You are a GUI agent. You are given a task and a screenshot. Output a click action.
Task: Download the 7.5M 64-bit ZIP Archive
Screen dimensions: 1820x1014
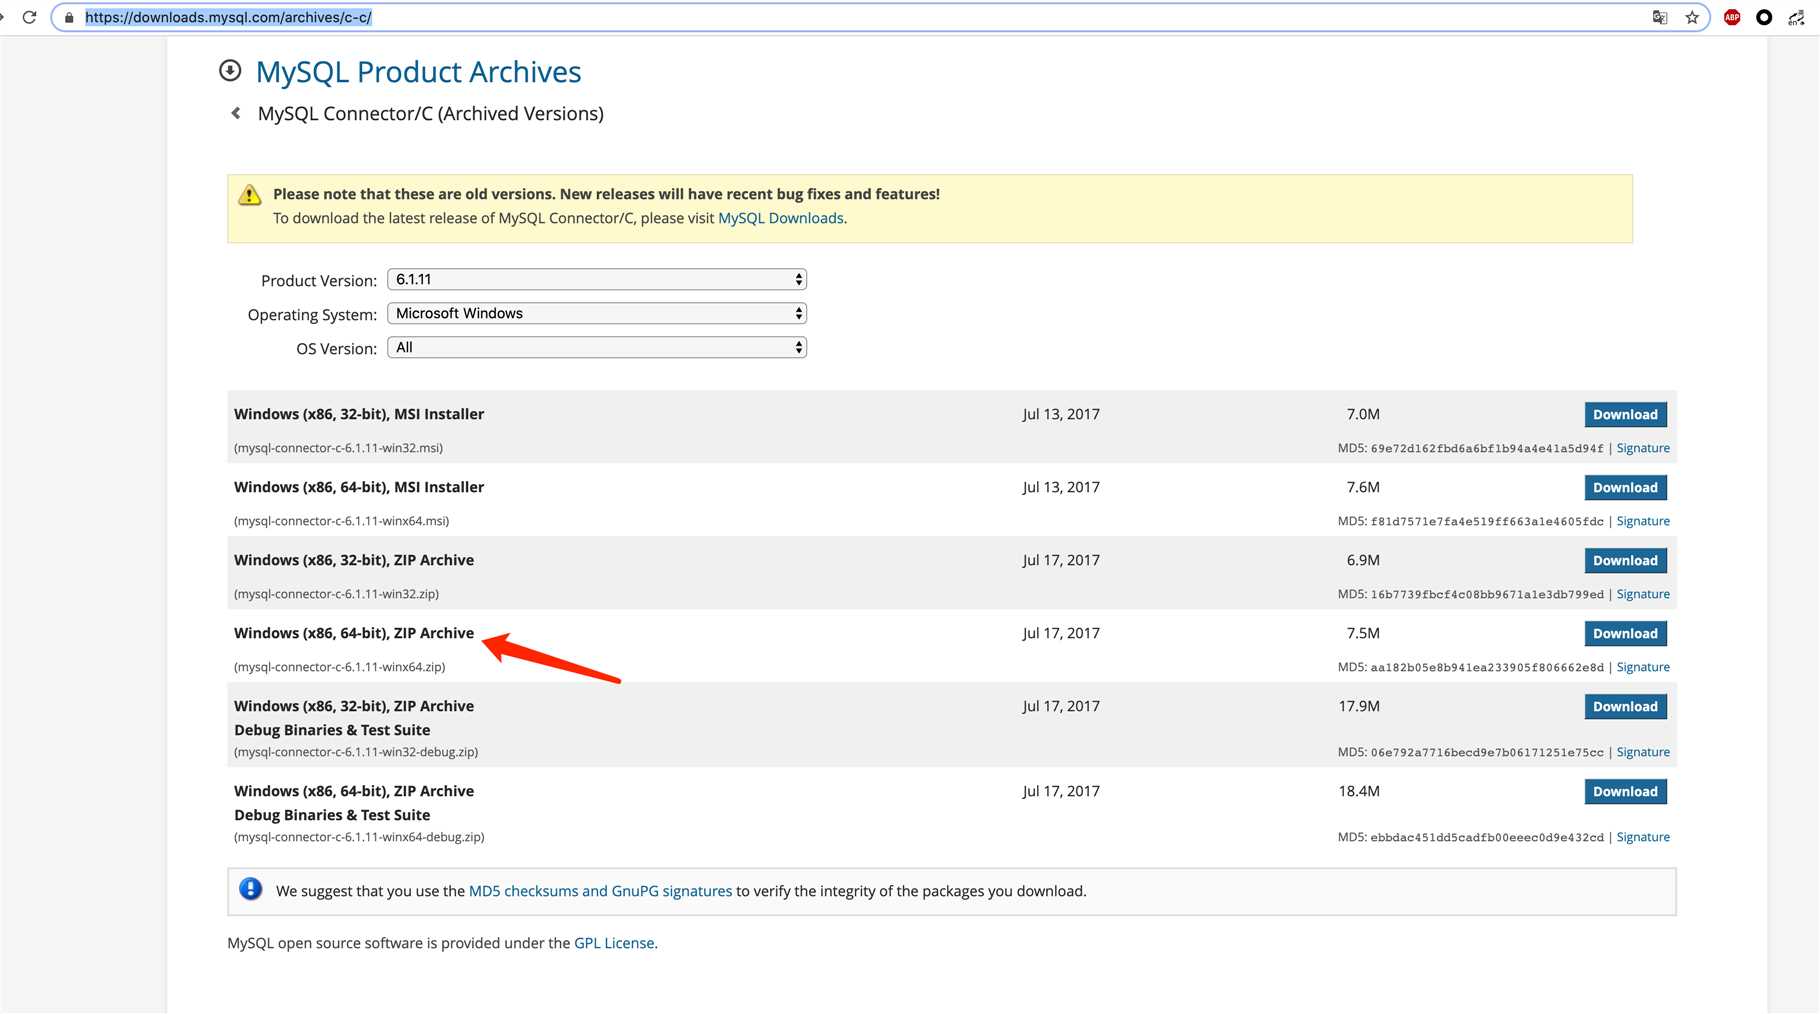pyautogui.click(x=1625, y=634)
